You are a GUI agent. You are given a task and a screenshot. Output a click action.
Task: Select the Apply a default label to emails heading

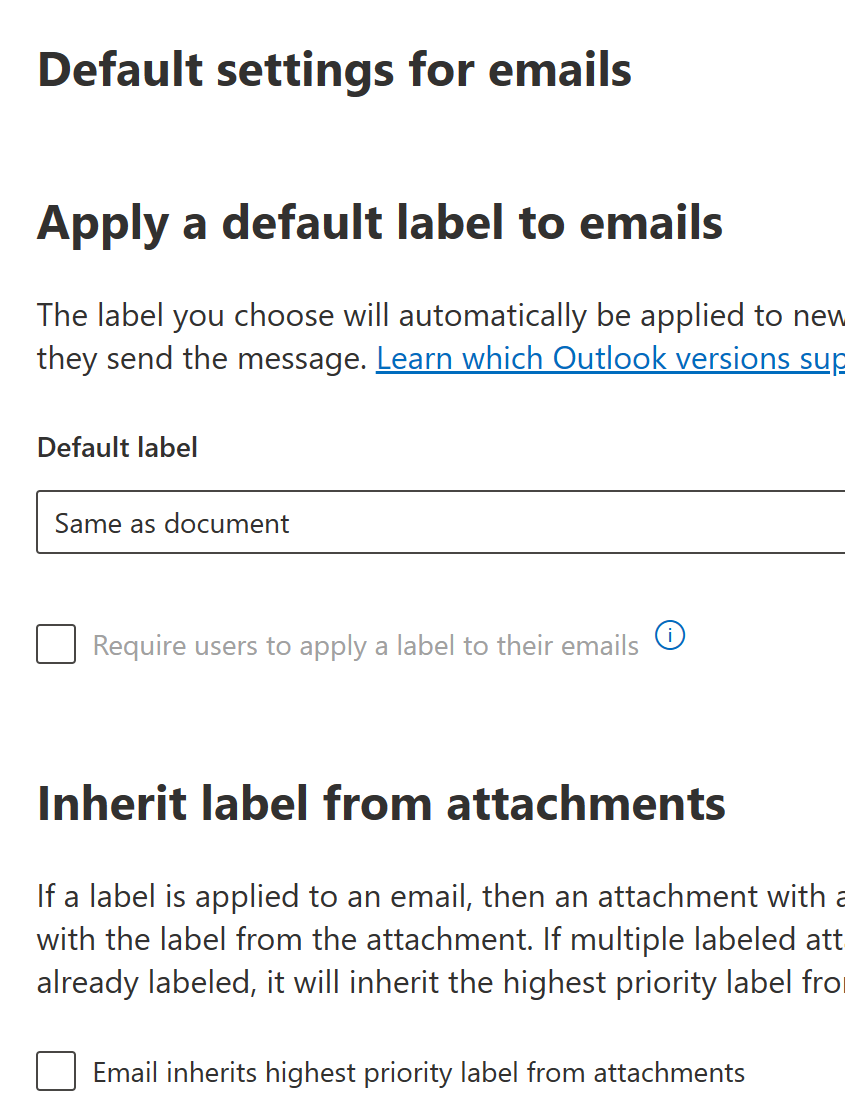[x=380, y=222]
